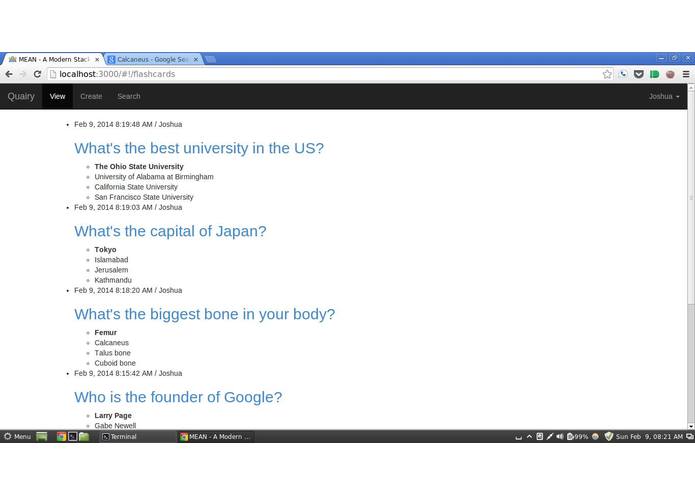695x494 pixels.
Task: Launch Chrome from the panel launcher icon
Action: (x=61, y=436)
